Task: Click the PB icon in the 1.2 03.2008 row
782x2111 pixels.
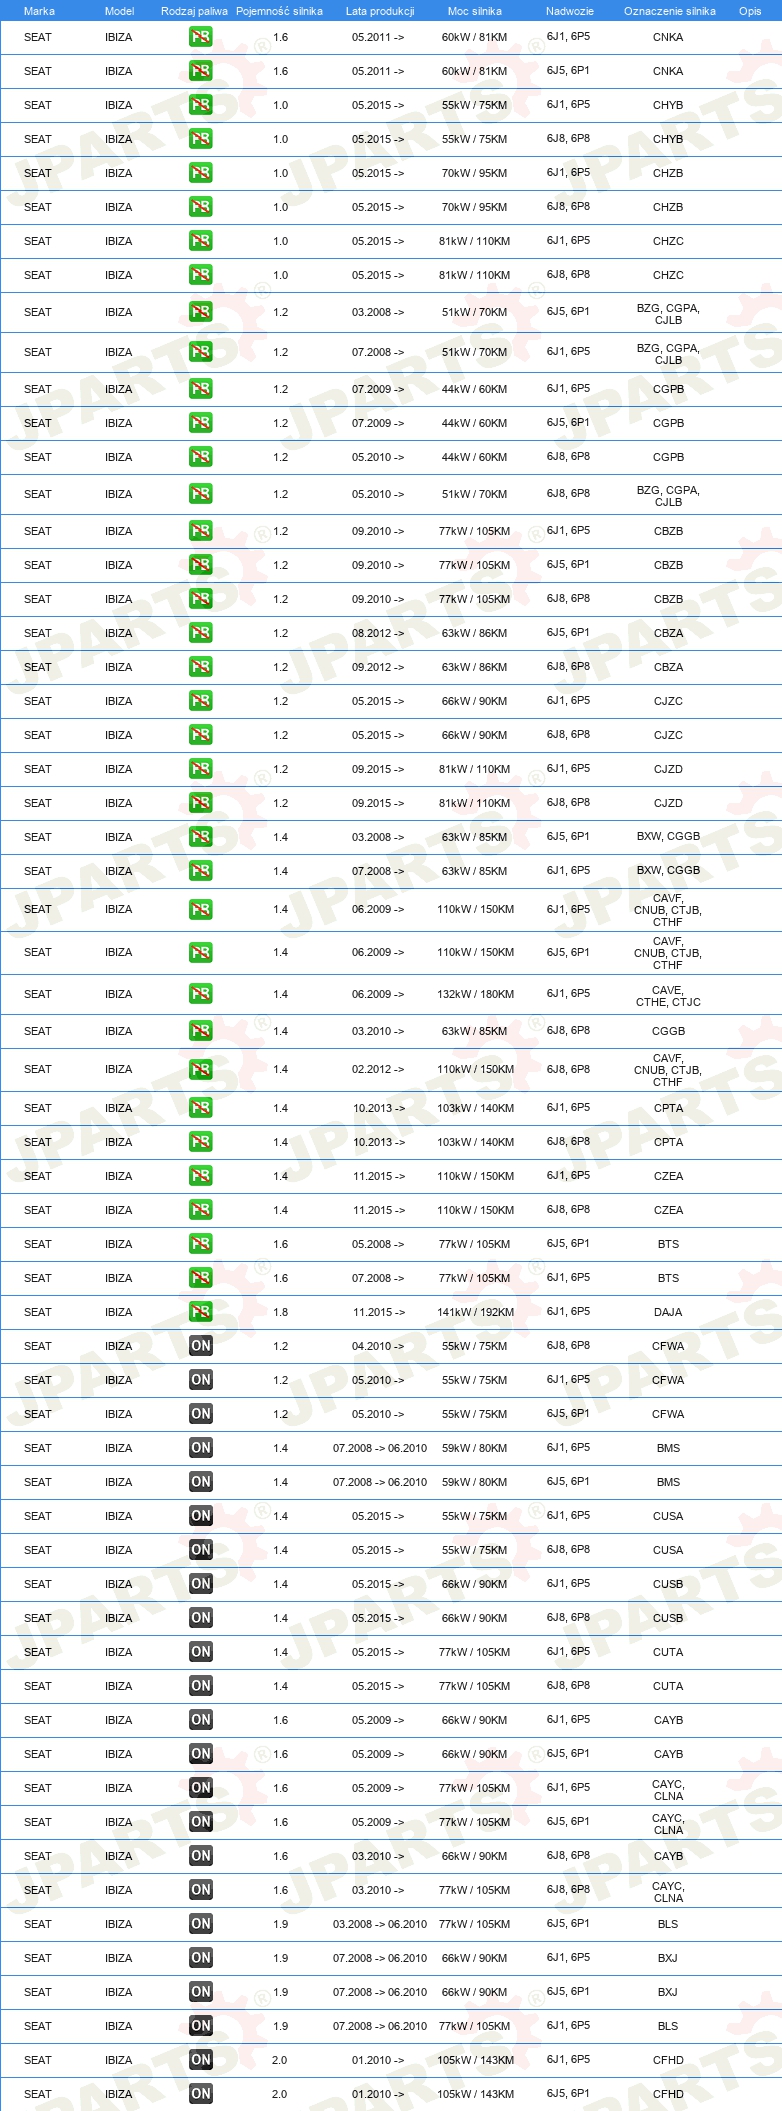Action: [200, 312]
